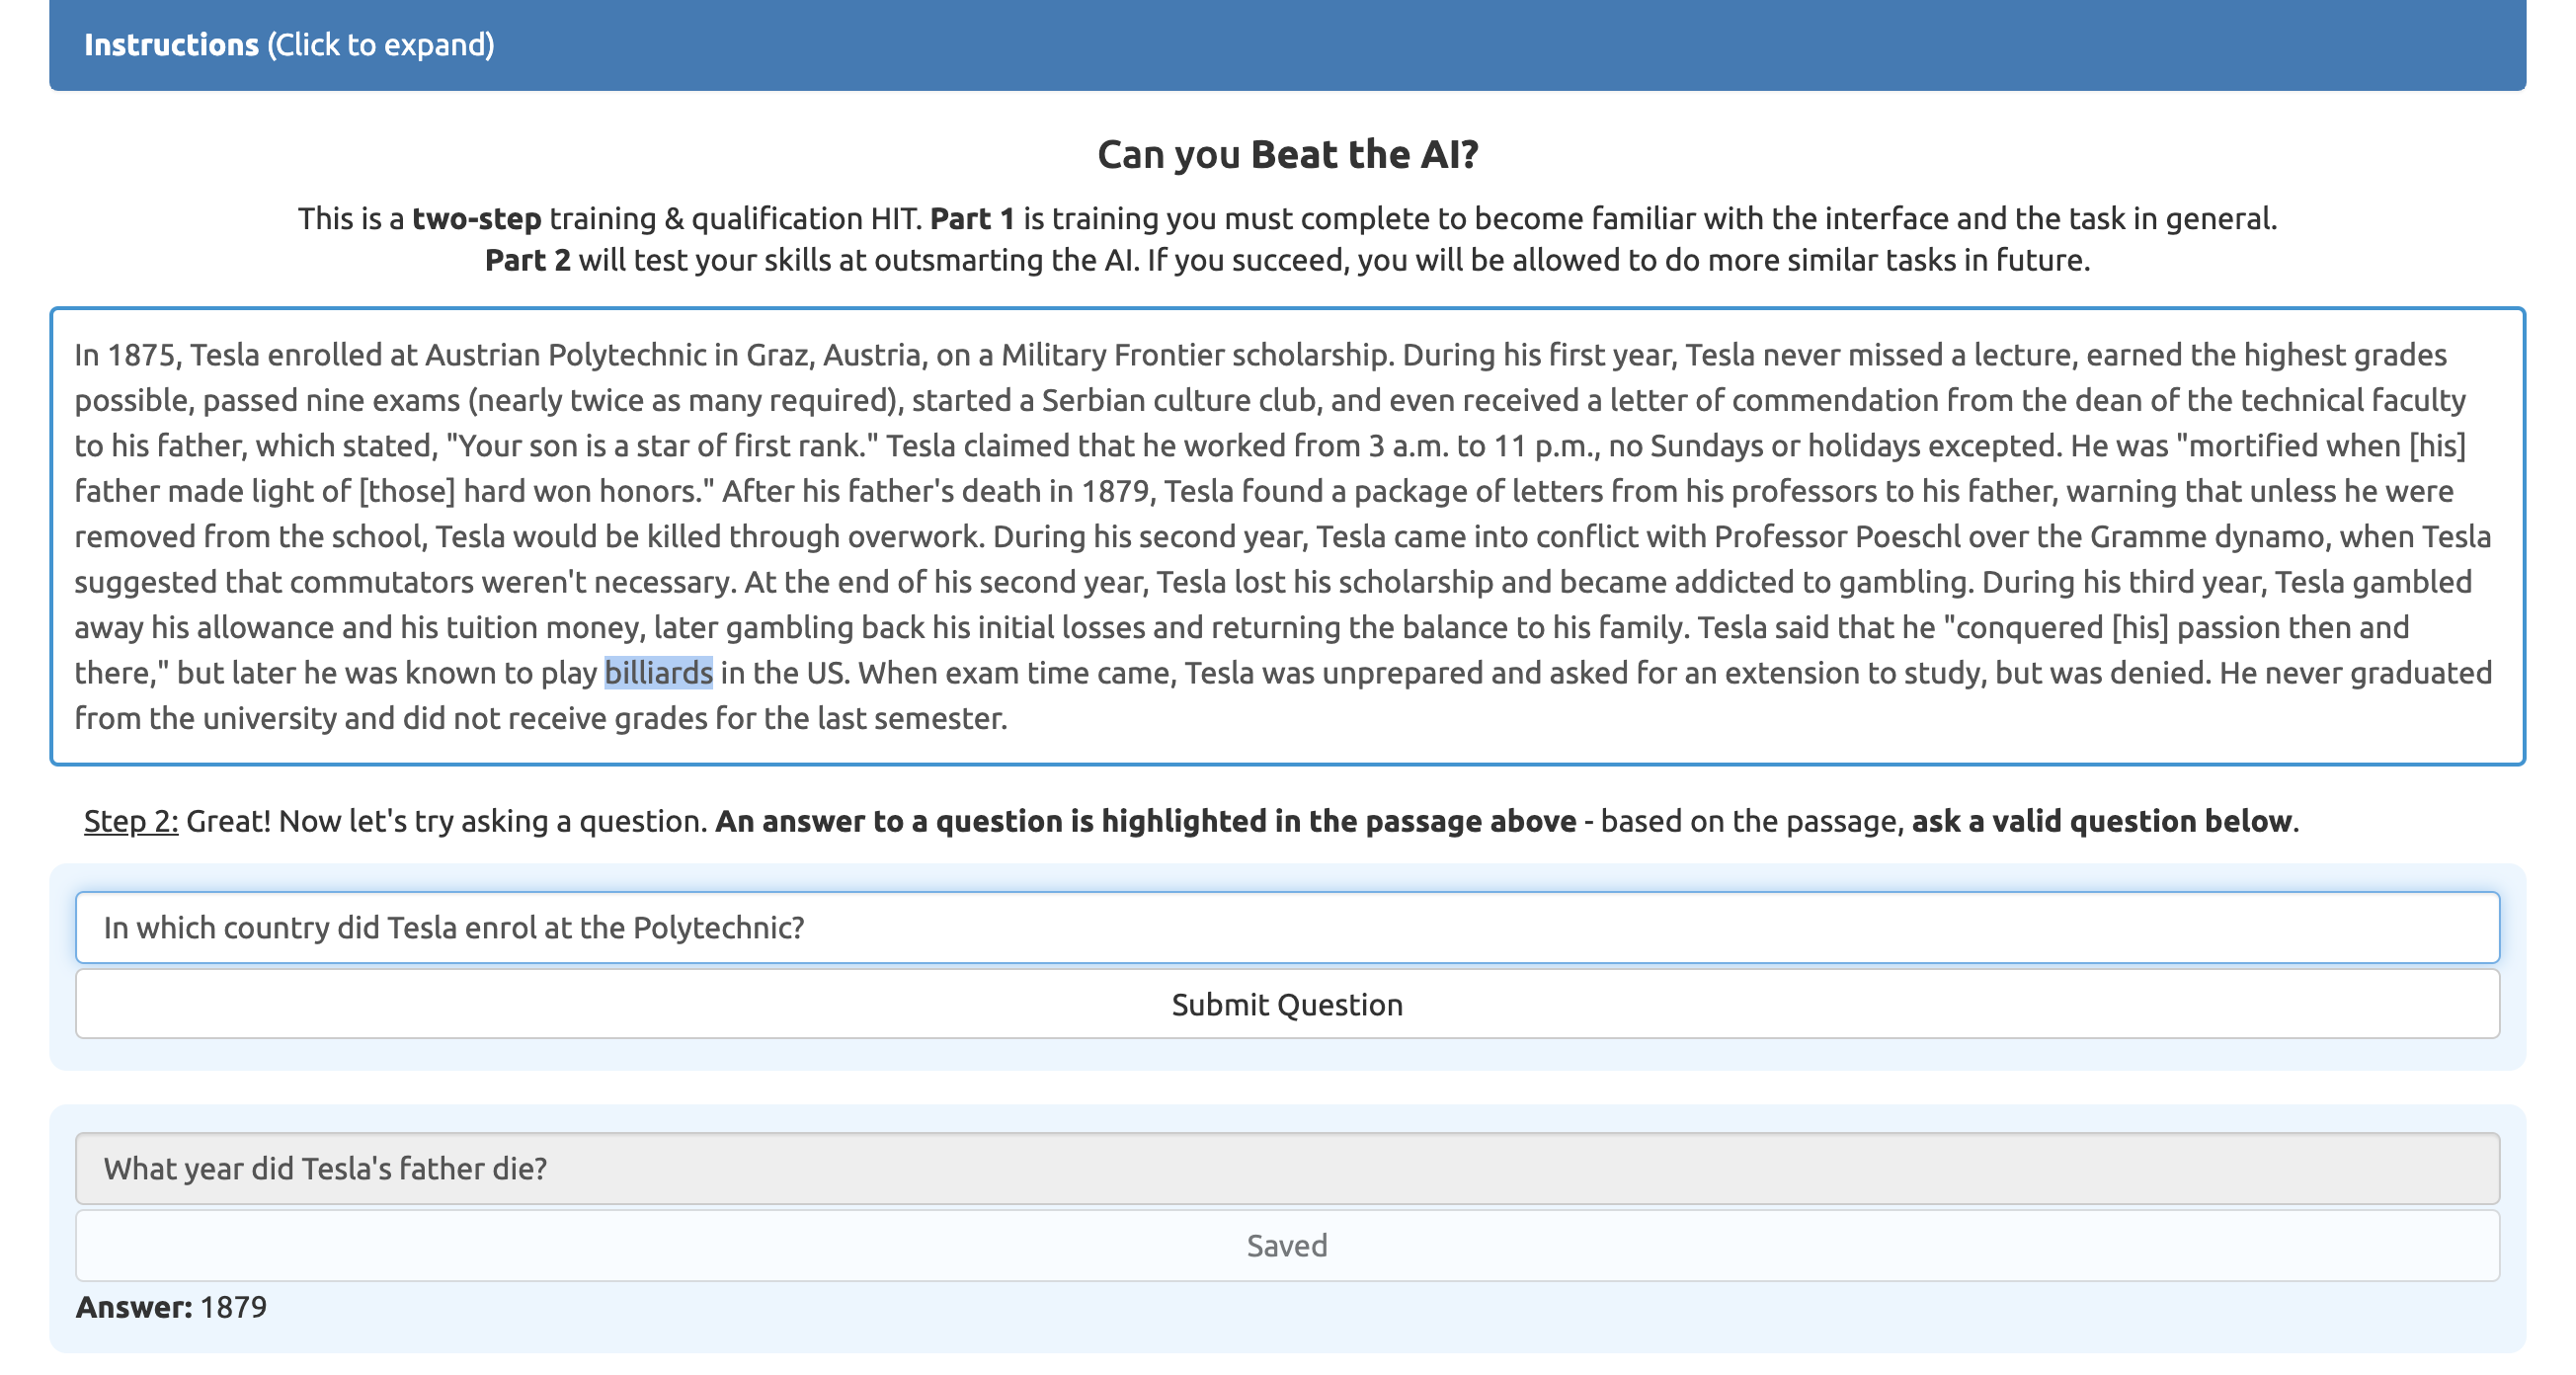The image size is (2576, 1375).
Task: Click Part 1 bold text in description
Action: tap(971, 218)
